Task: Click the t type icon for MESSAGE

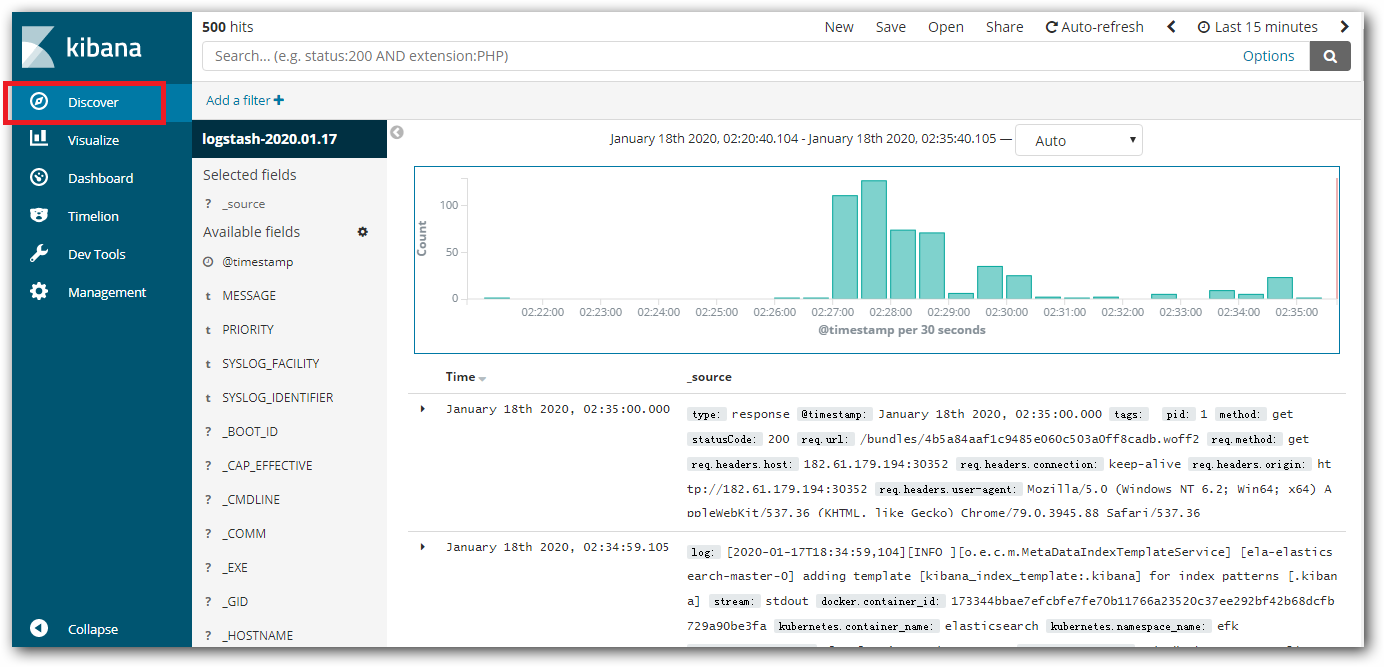Action: (x=208, y=296)
